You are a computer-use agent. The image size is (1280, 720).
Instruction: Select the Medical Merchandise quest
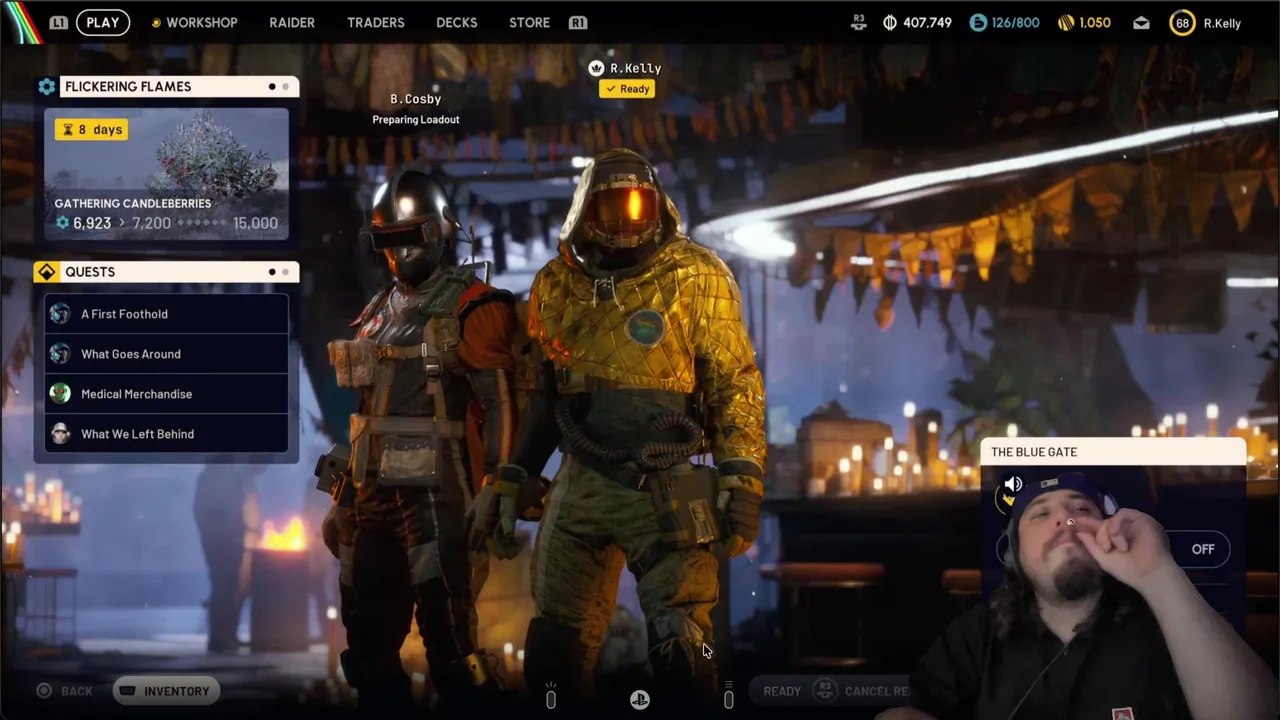pyautogui.click(x=166, y=394)
